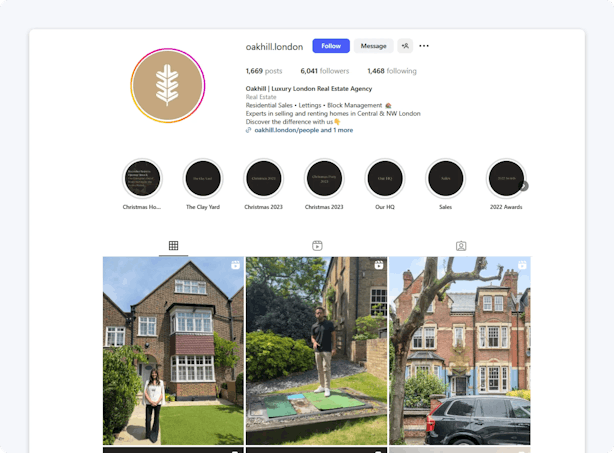Open the three-dot more options menu
Image resolution: width=614 pixels, height=453 pixels.
coord(424,46)
